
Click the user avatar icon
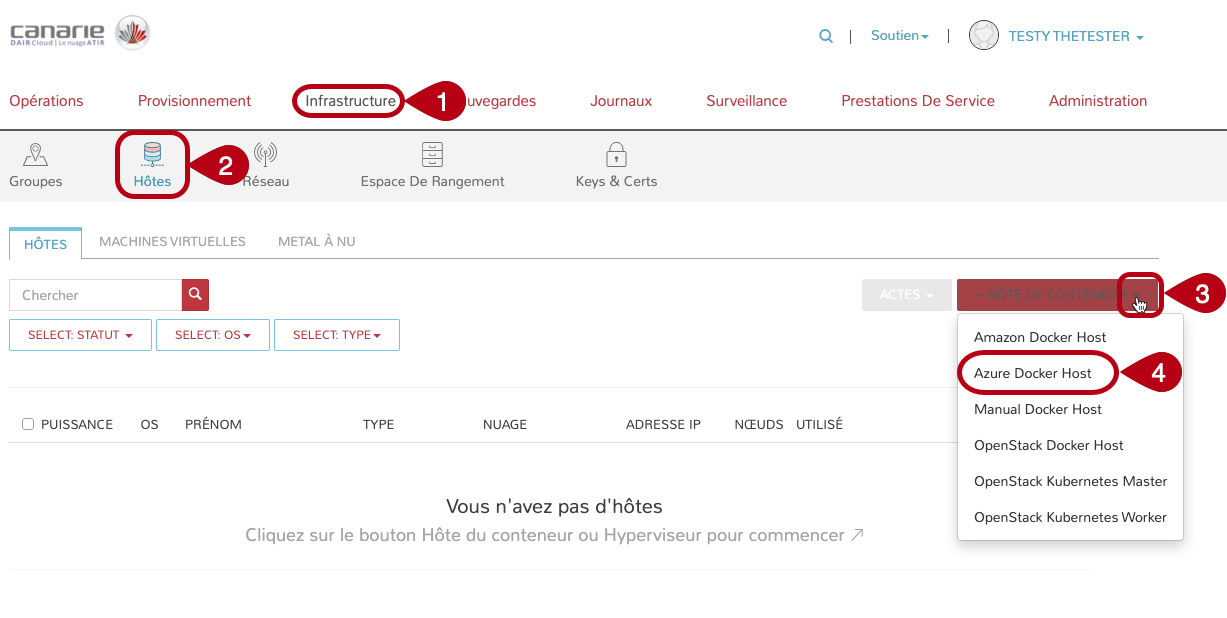tap(984, 36)
